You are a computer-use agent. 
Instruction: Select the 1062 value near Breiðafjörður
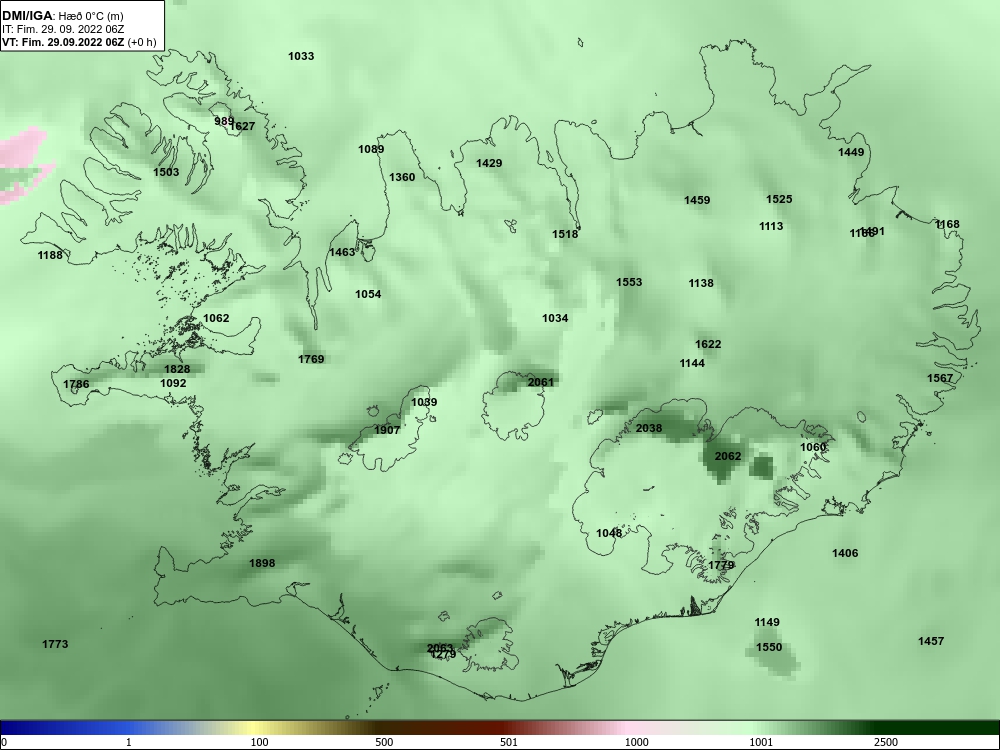(x=216, y=318)
